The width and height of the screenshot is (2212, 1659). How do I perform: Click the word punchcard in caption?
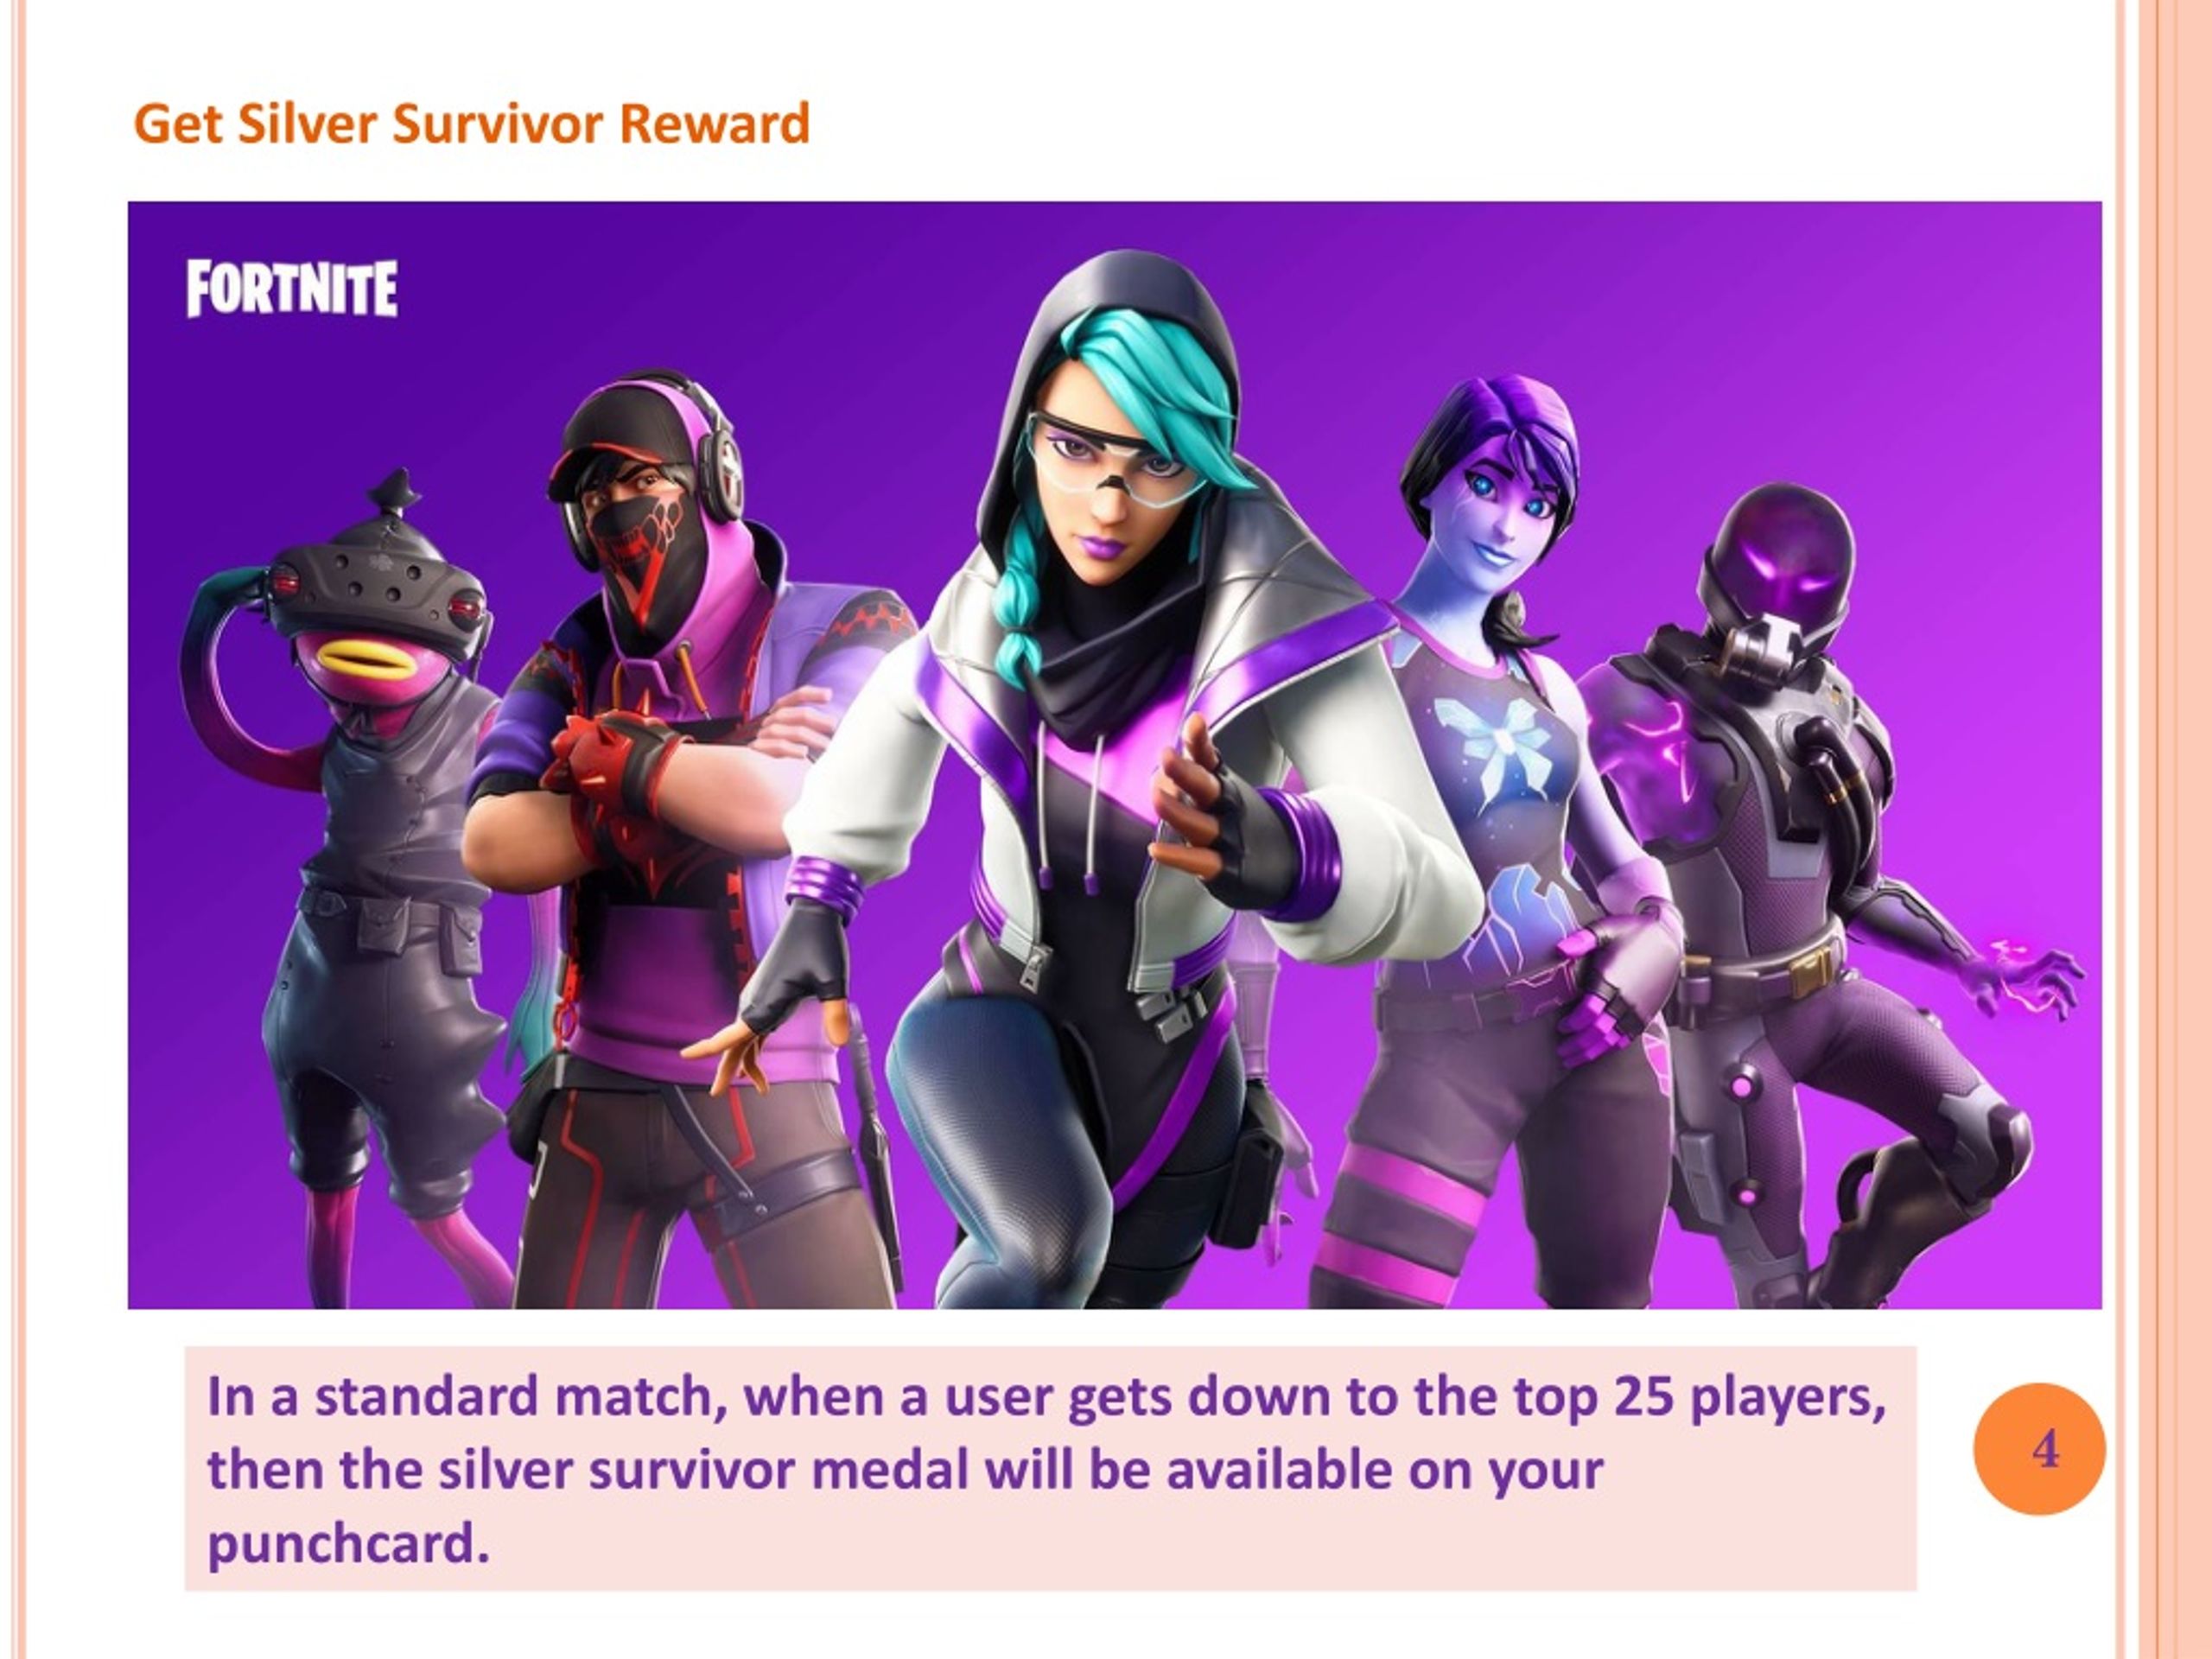click(348, 1544)
